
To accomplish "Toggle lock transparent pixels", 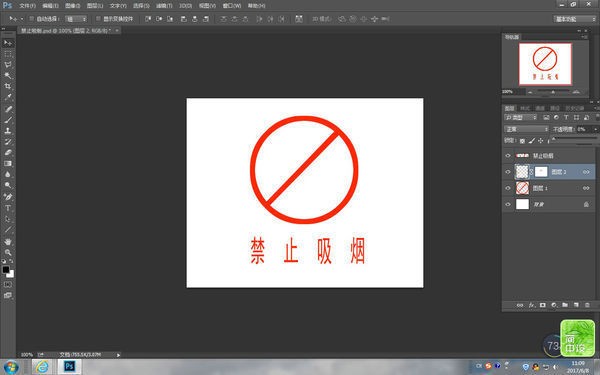I will pos(522,141).
